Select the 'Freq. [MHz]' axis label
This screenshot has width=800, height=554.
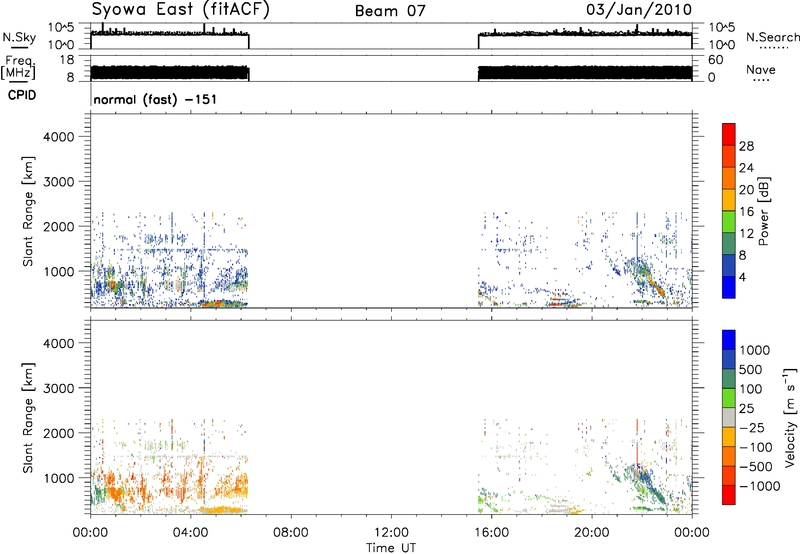click(x=18, y=67)
